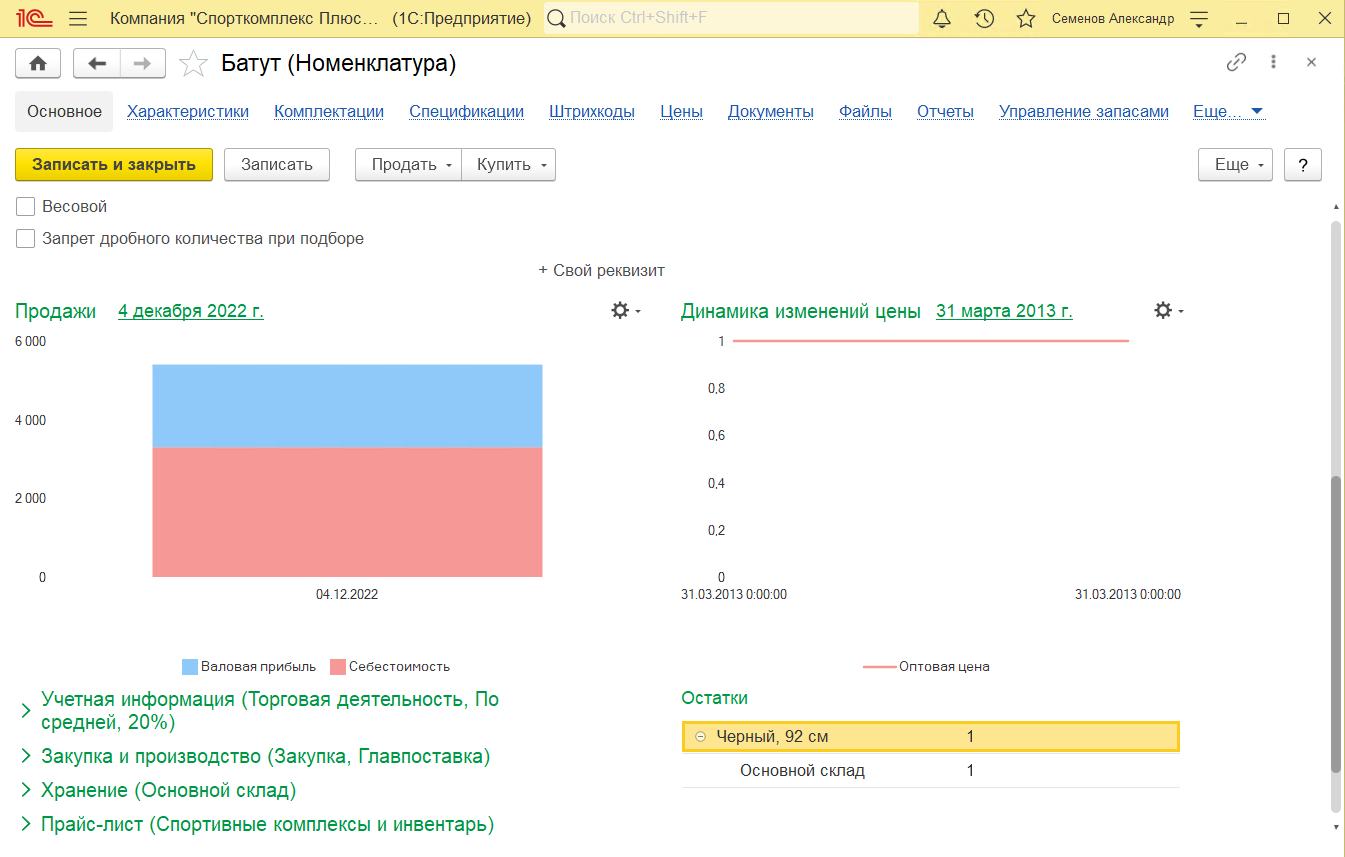The width and height of the screenshot is (1345, 857).
Task: Add a custom field via Свой реквизит
Action: (x=601, y=271)
